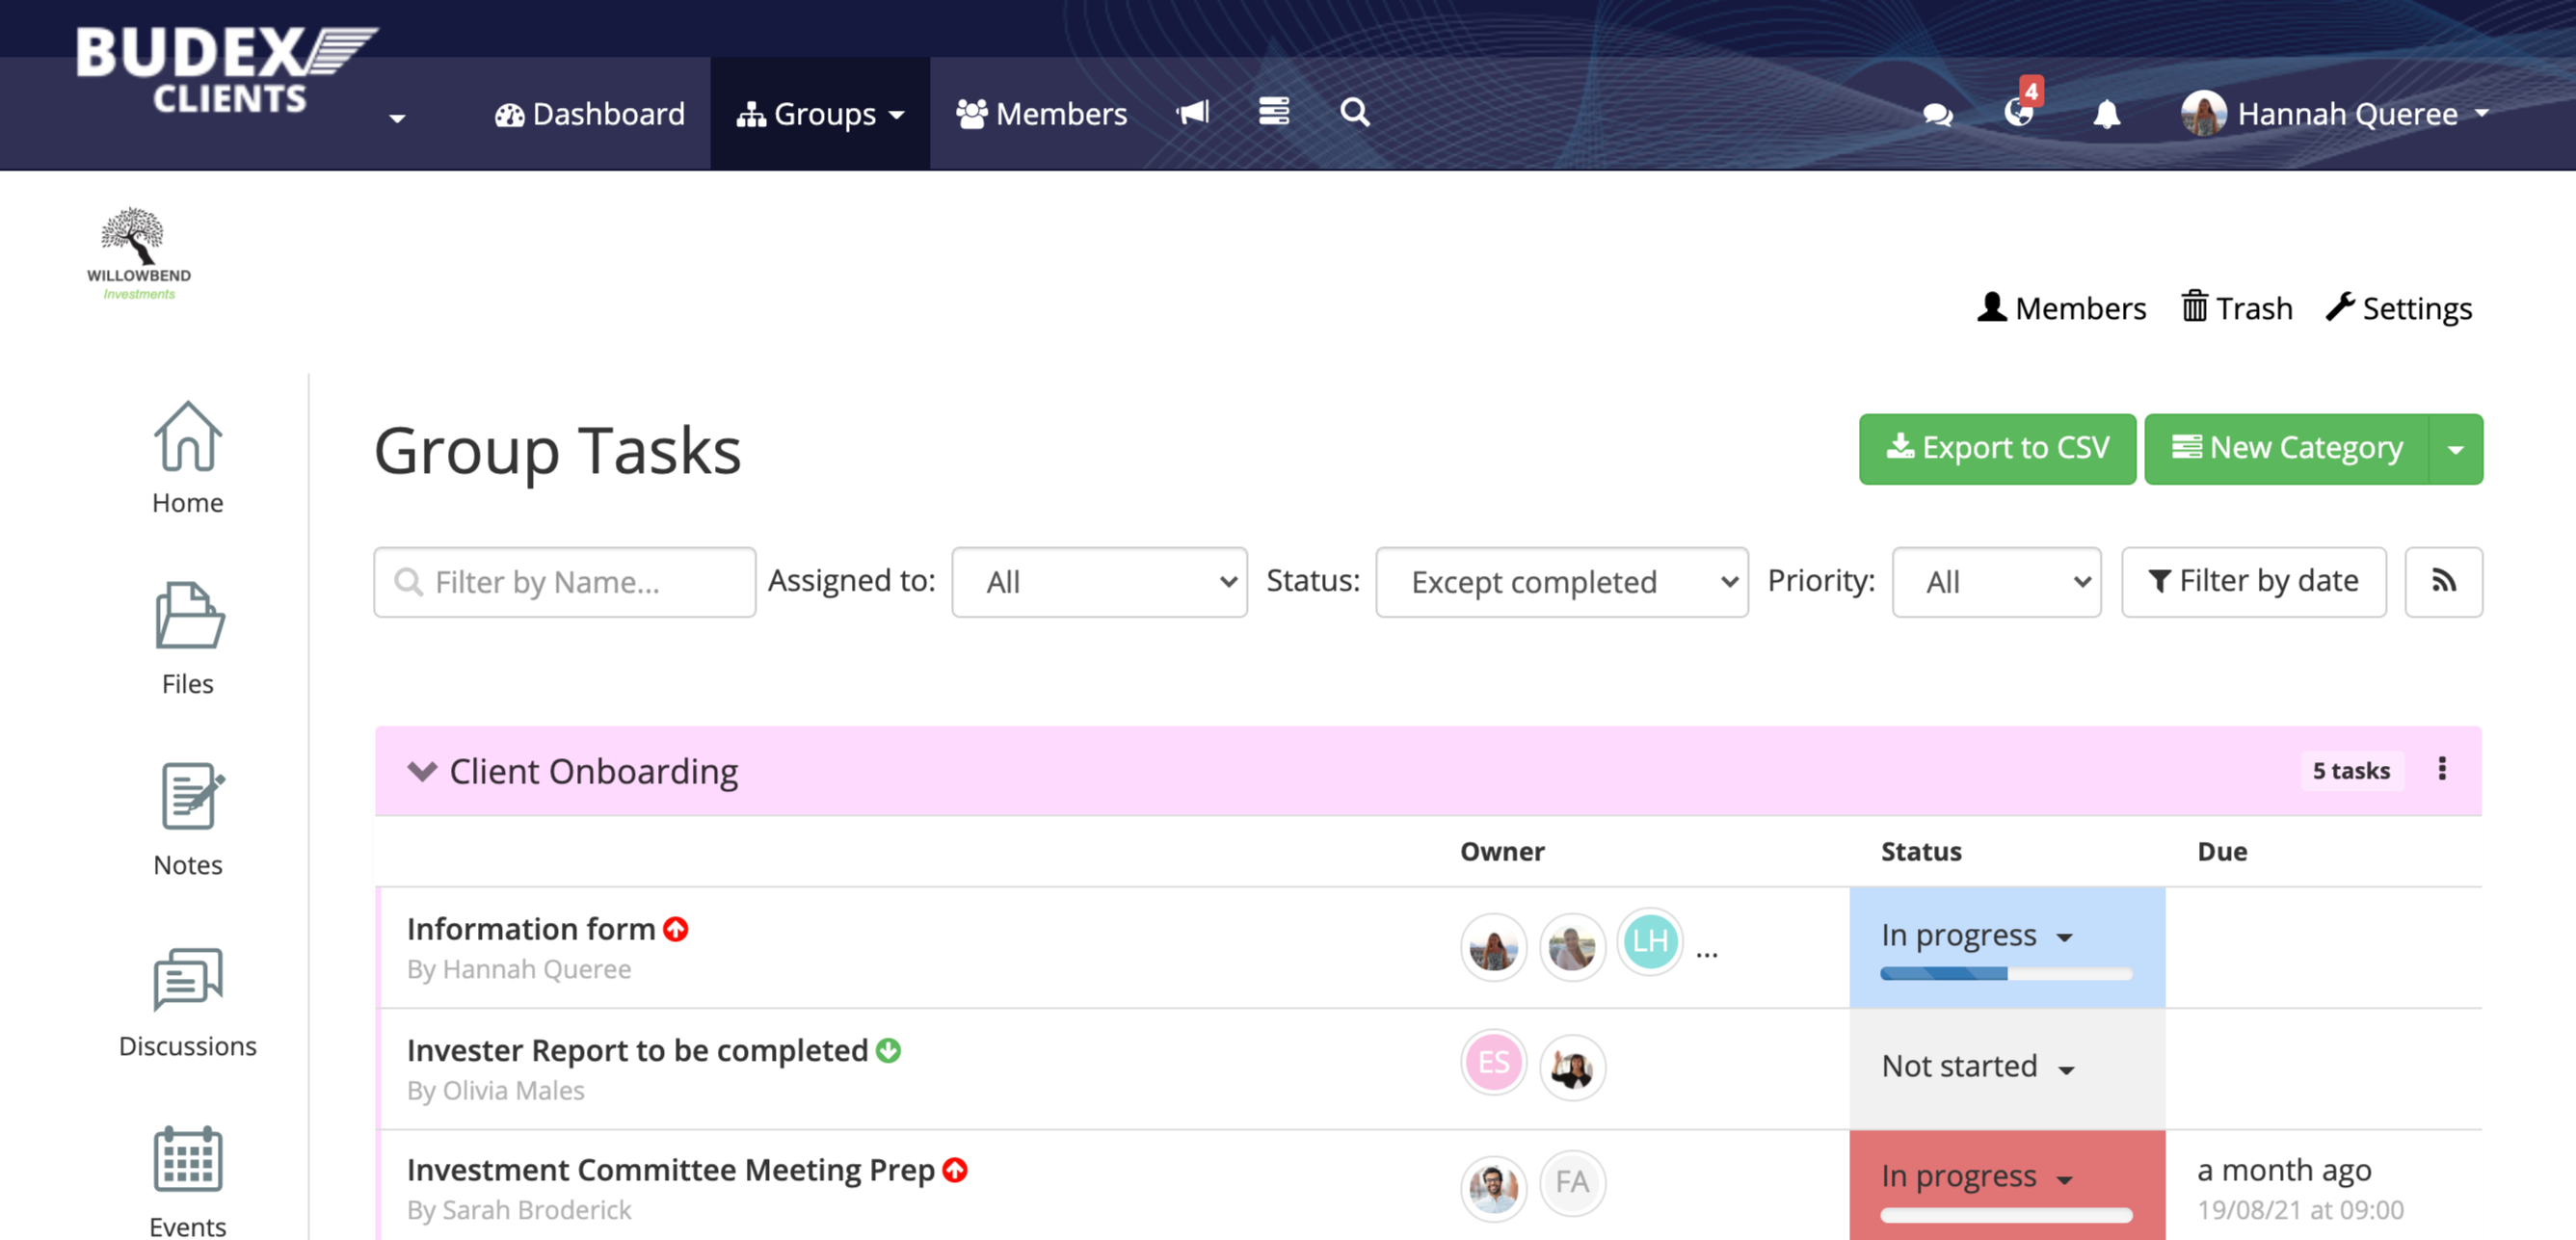This screenshot has width=2576, height=1240.
Task: Click the Filter by date button
Action: (2254, 582)
